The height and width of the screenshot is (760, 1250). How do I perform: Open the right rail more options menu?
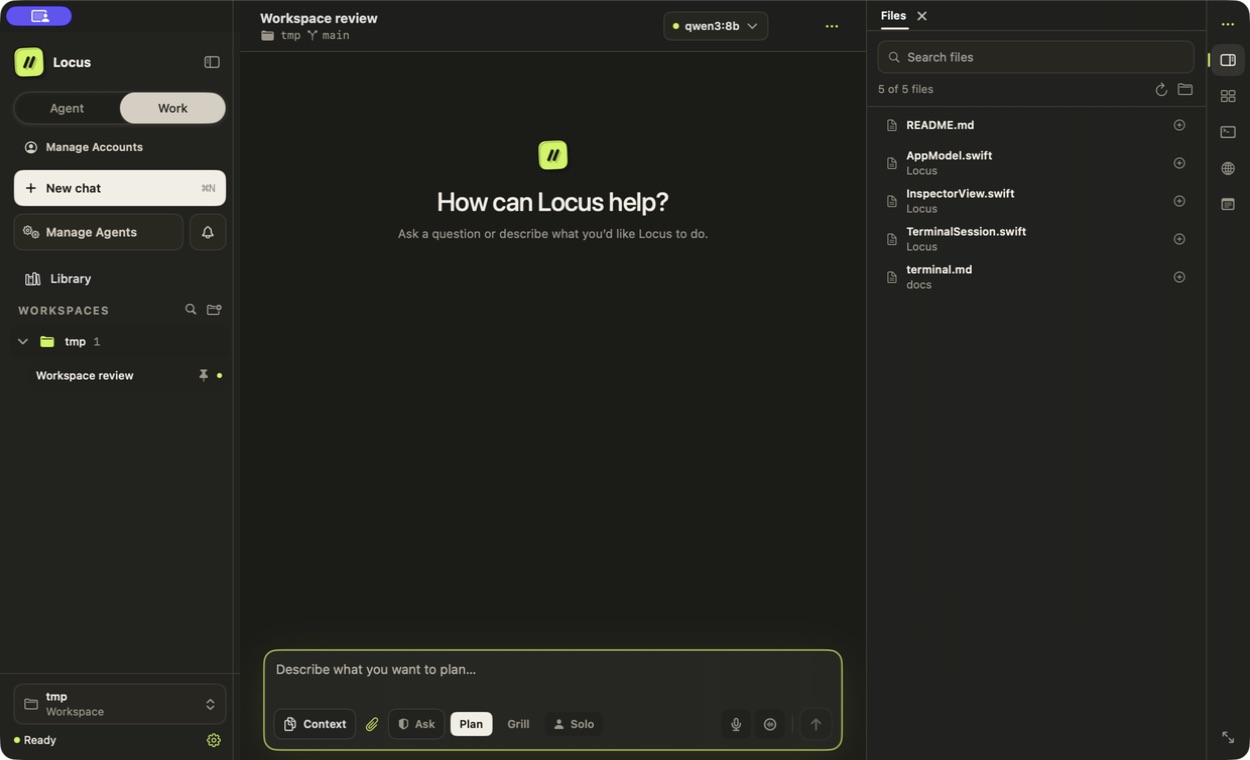[x=1228, y=24]
